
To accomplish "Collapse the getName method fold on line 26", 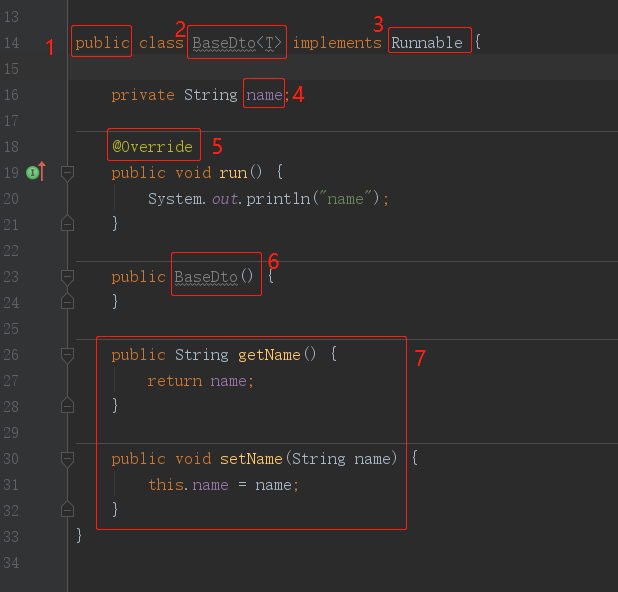I will click(x=67, y=354).
